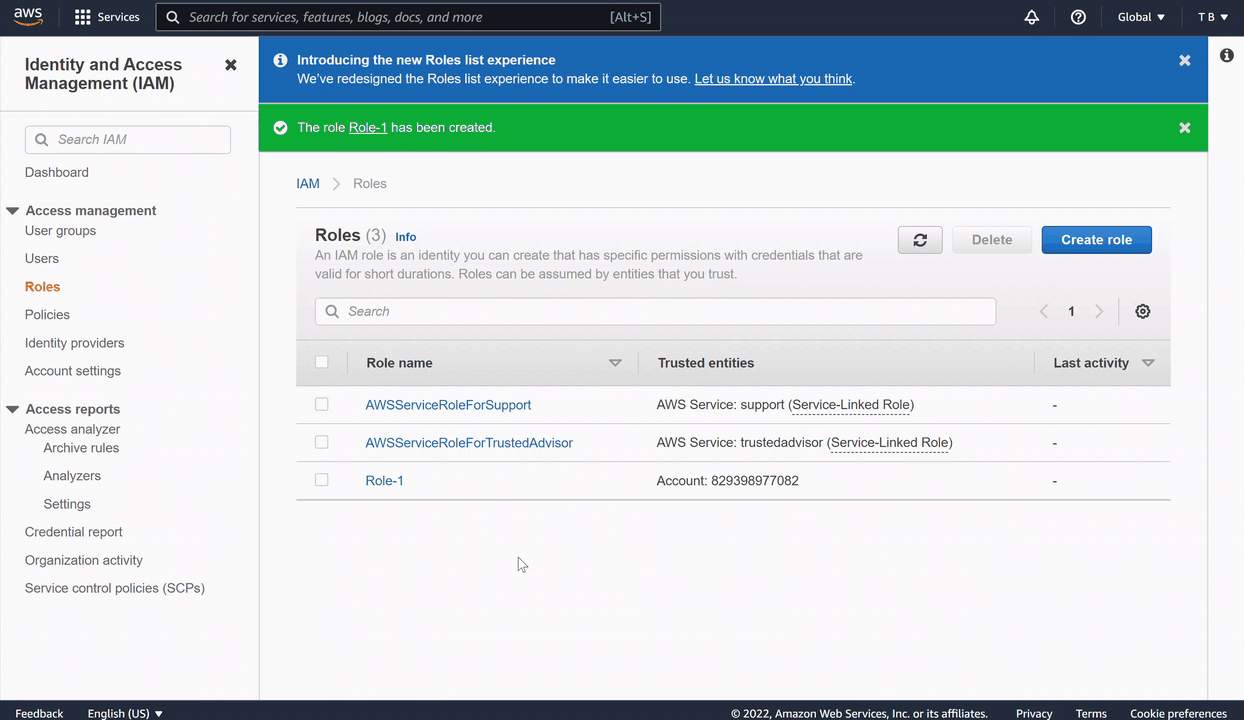Select all roles with header checkbox
This screenshot has height=720, width=1244.
click(x=322, y=362)
